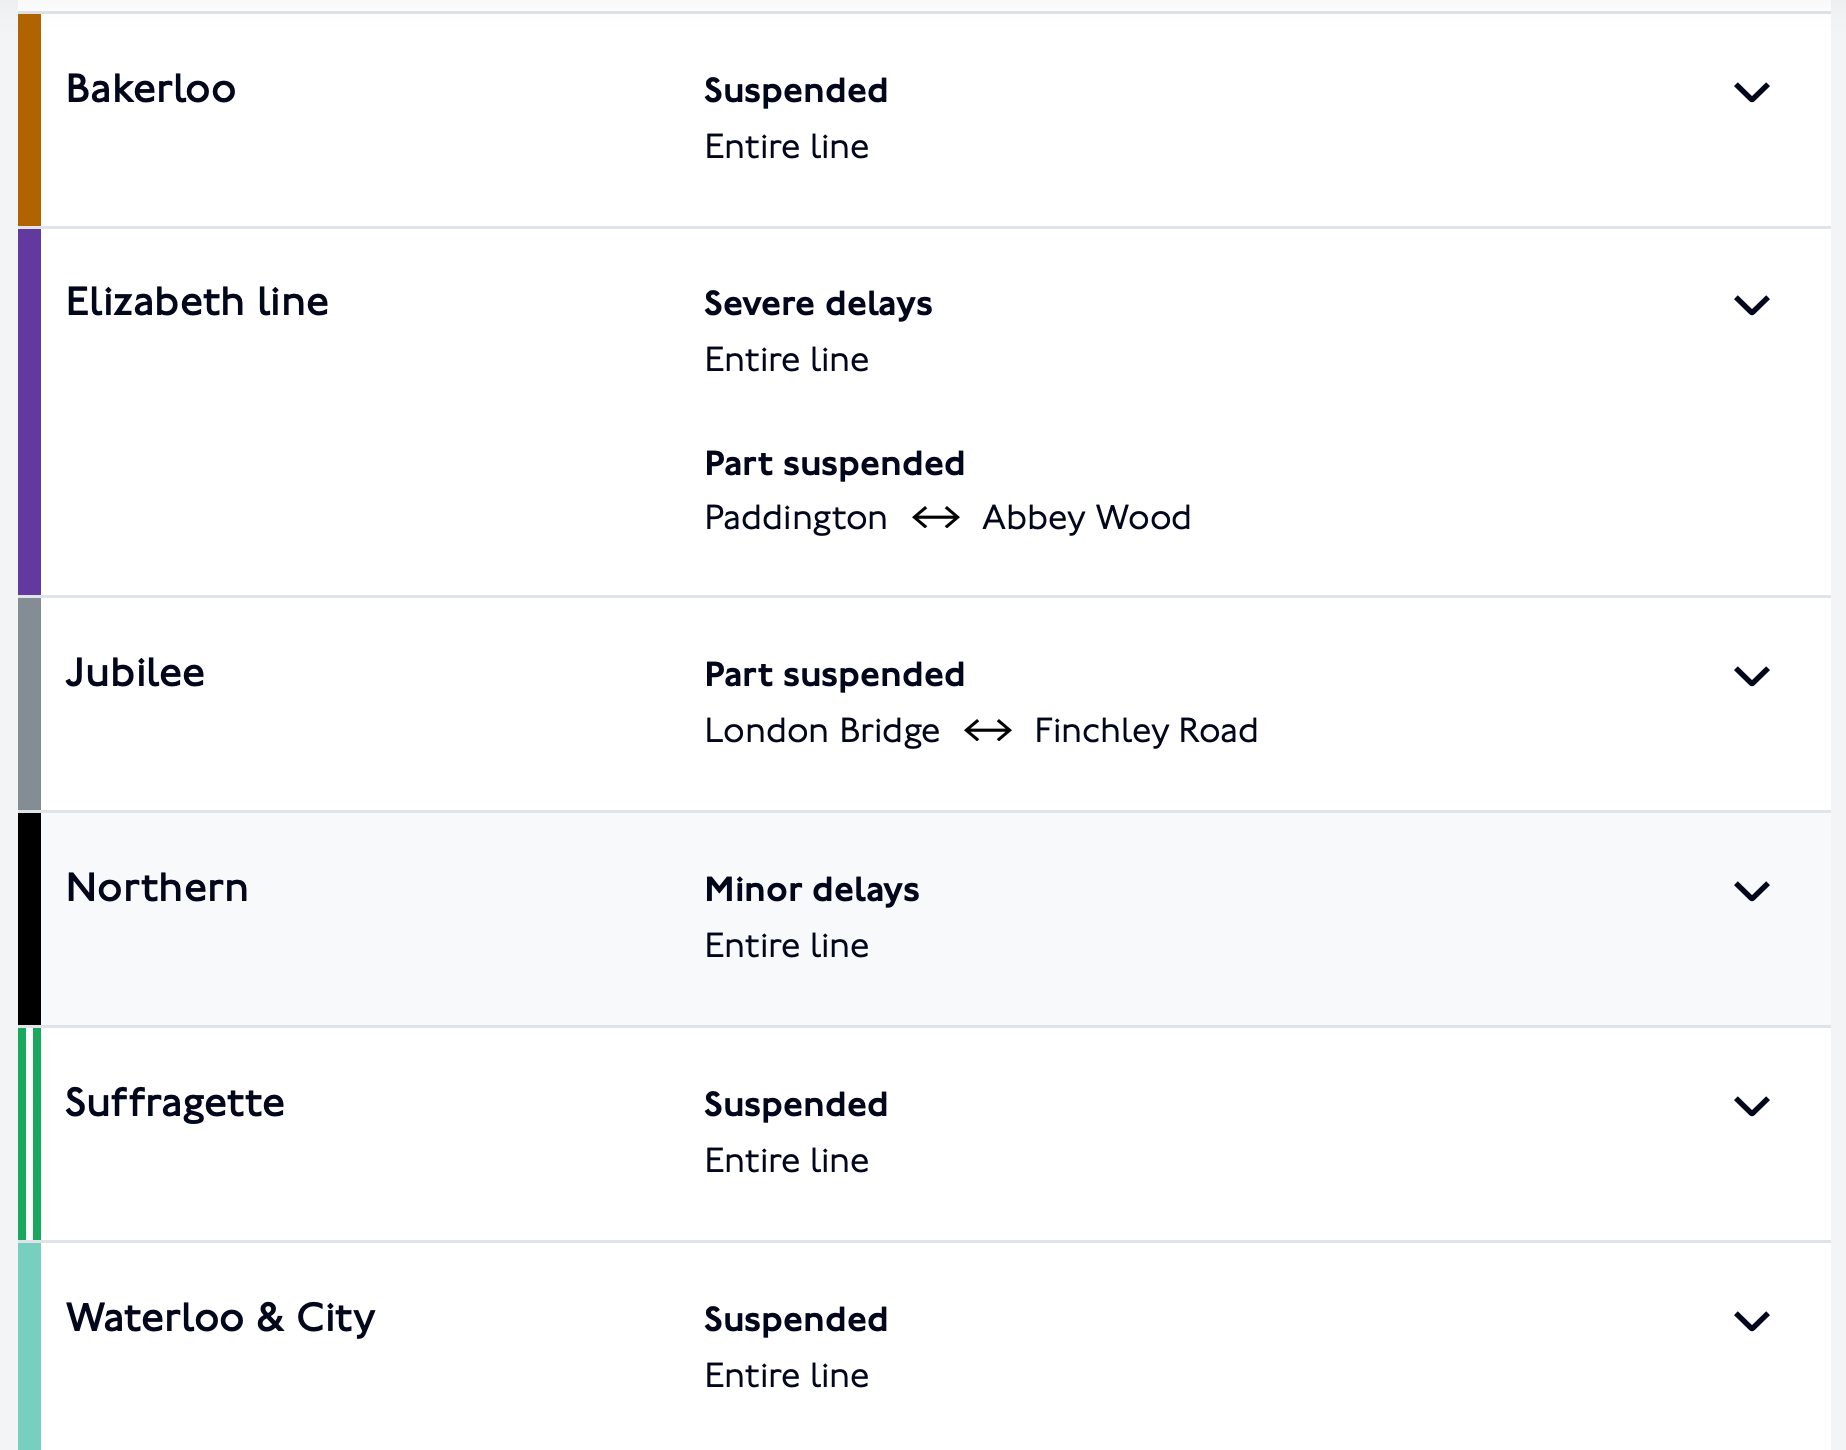
Task: Click the purple Elizabeth line colour bar
Action: pos(30,412)
